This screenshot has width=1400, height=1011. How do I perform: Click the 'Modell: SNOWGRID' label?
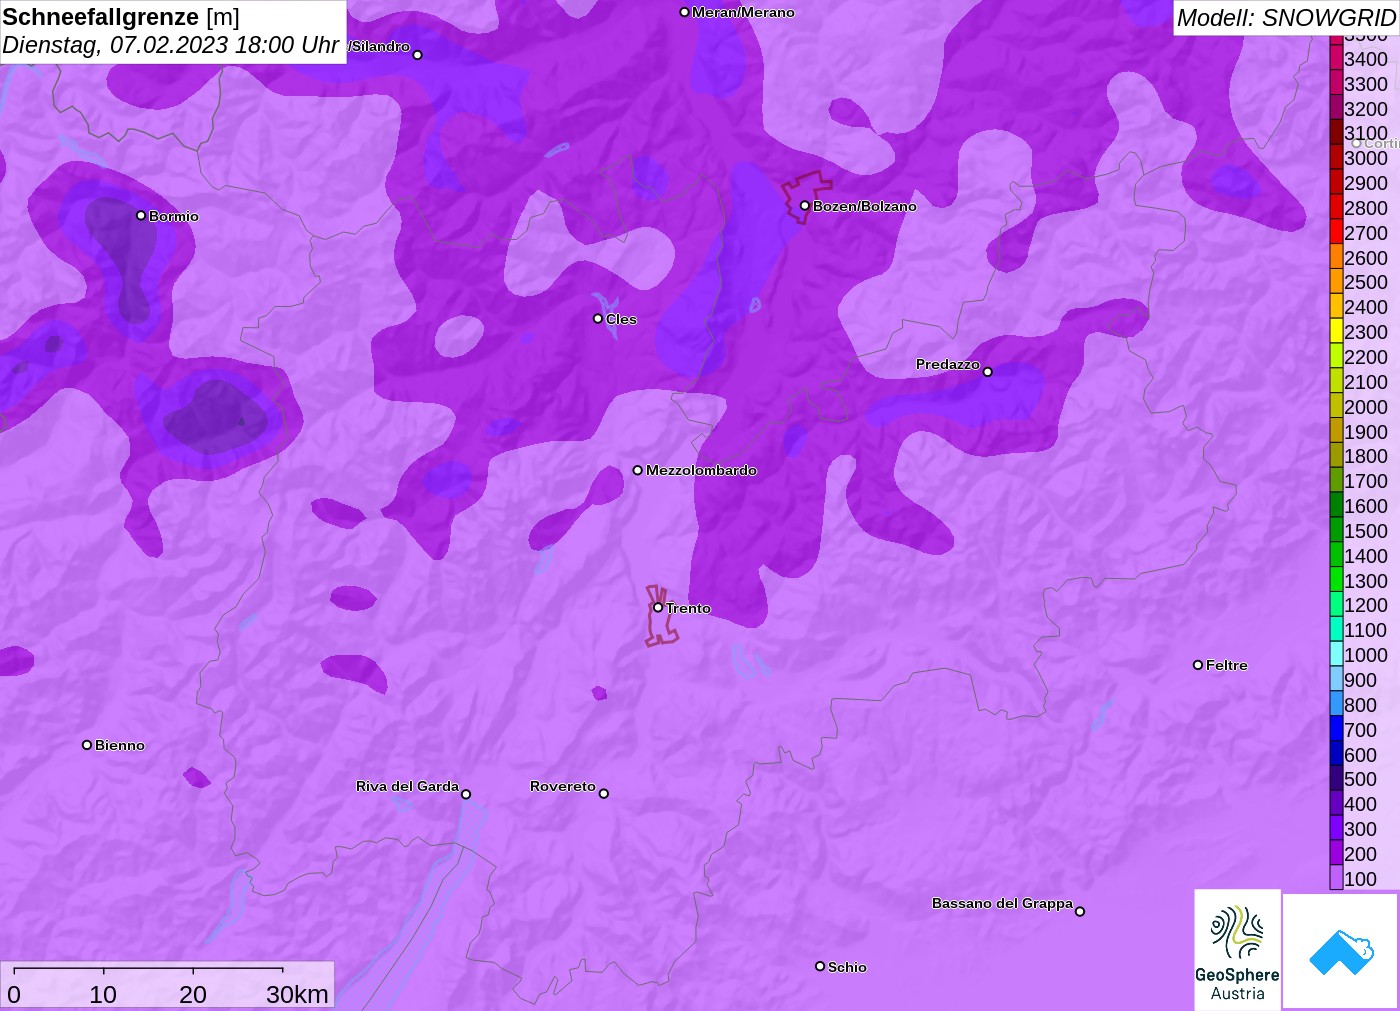(x=1286, y=18)
